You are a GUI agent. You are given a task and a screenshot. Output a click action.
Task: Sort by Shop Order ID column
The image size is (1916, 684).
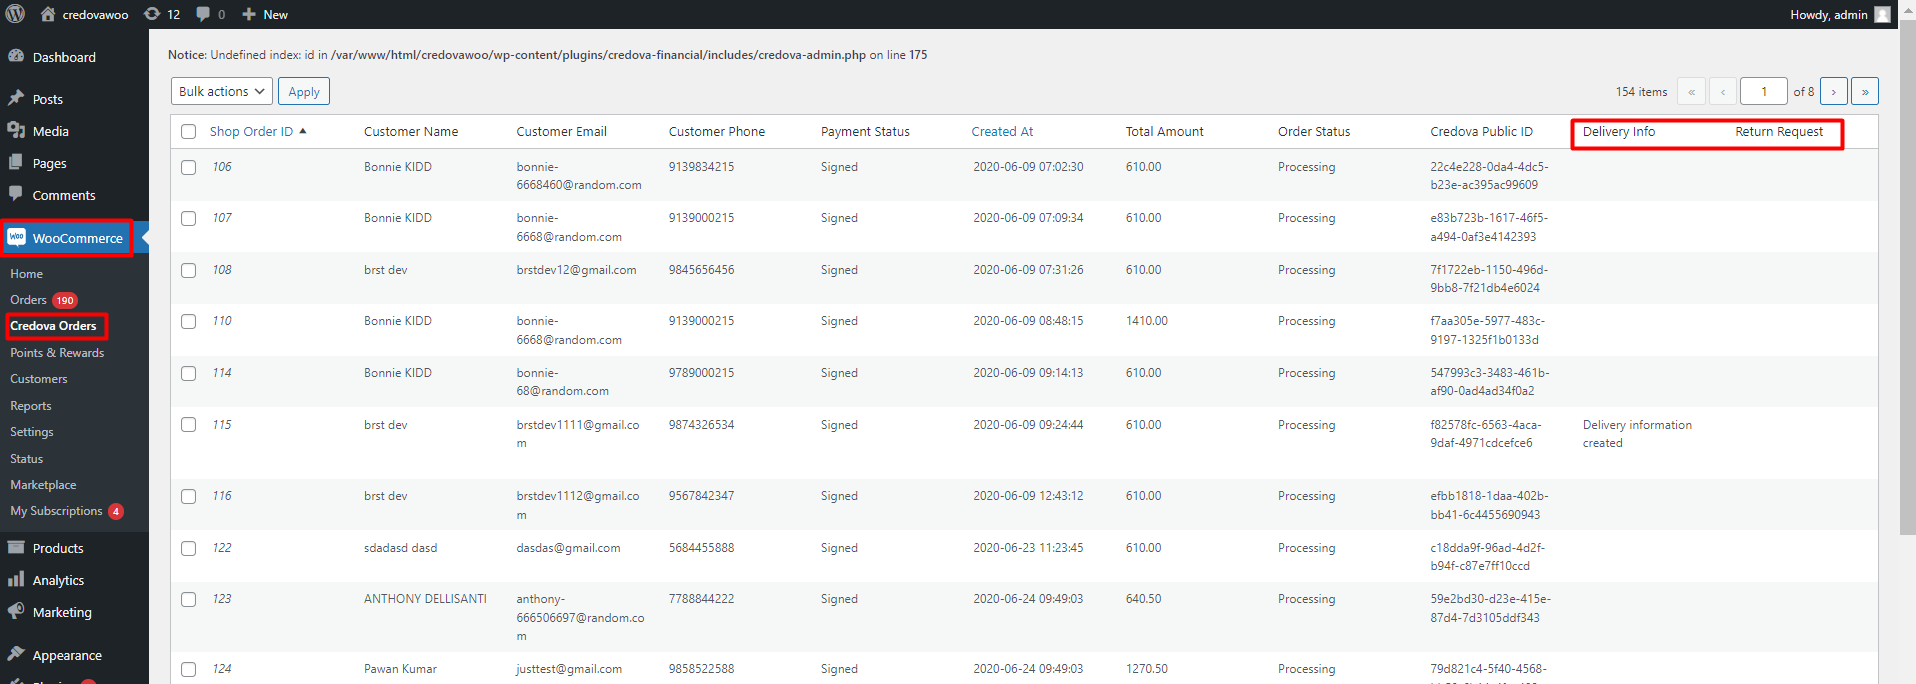[x=251, y=131]
